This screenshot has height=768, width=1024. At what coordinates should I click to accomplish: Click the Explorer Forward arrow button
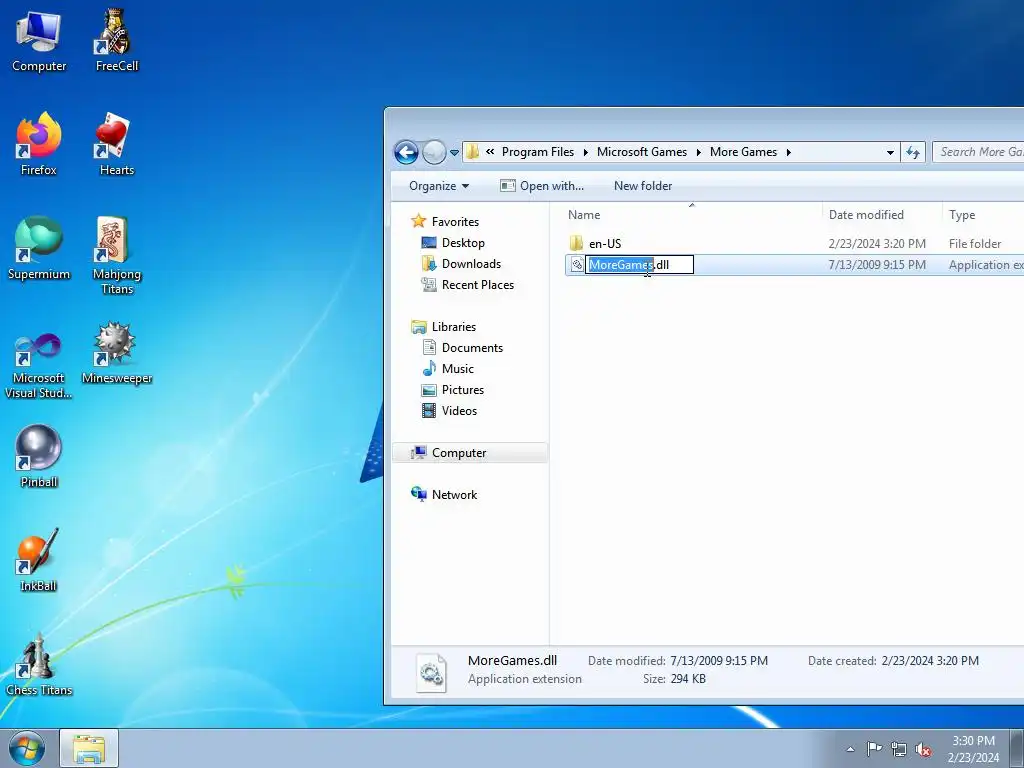coord(434,153)
